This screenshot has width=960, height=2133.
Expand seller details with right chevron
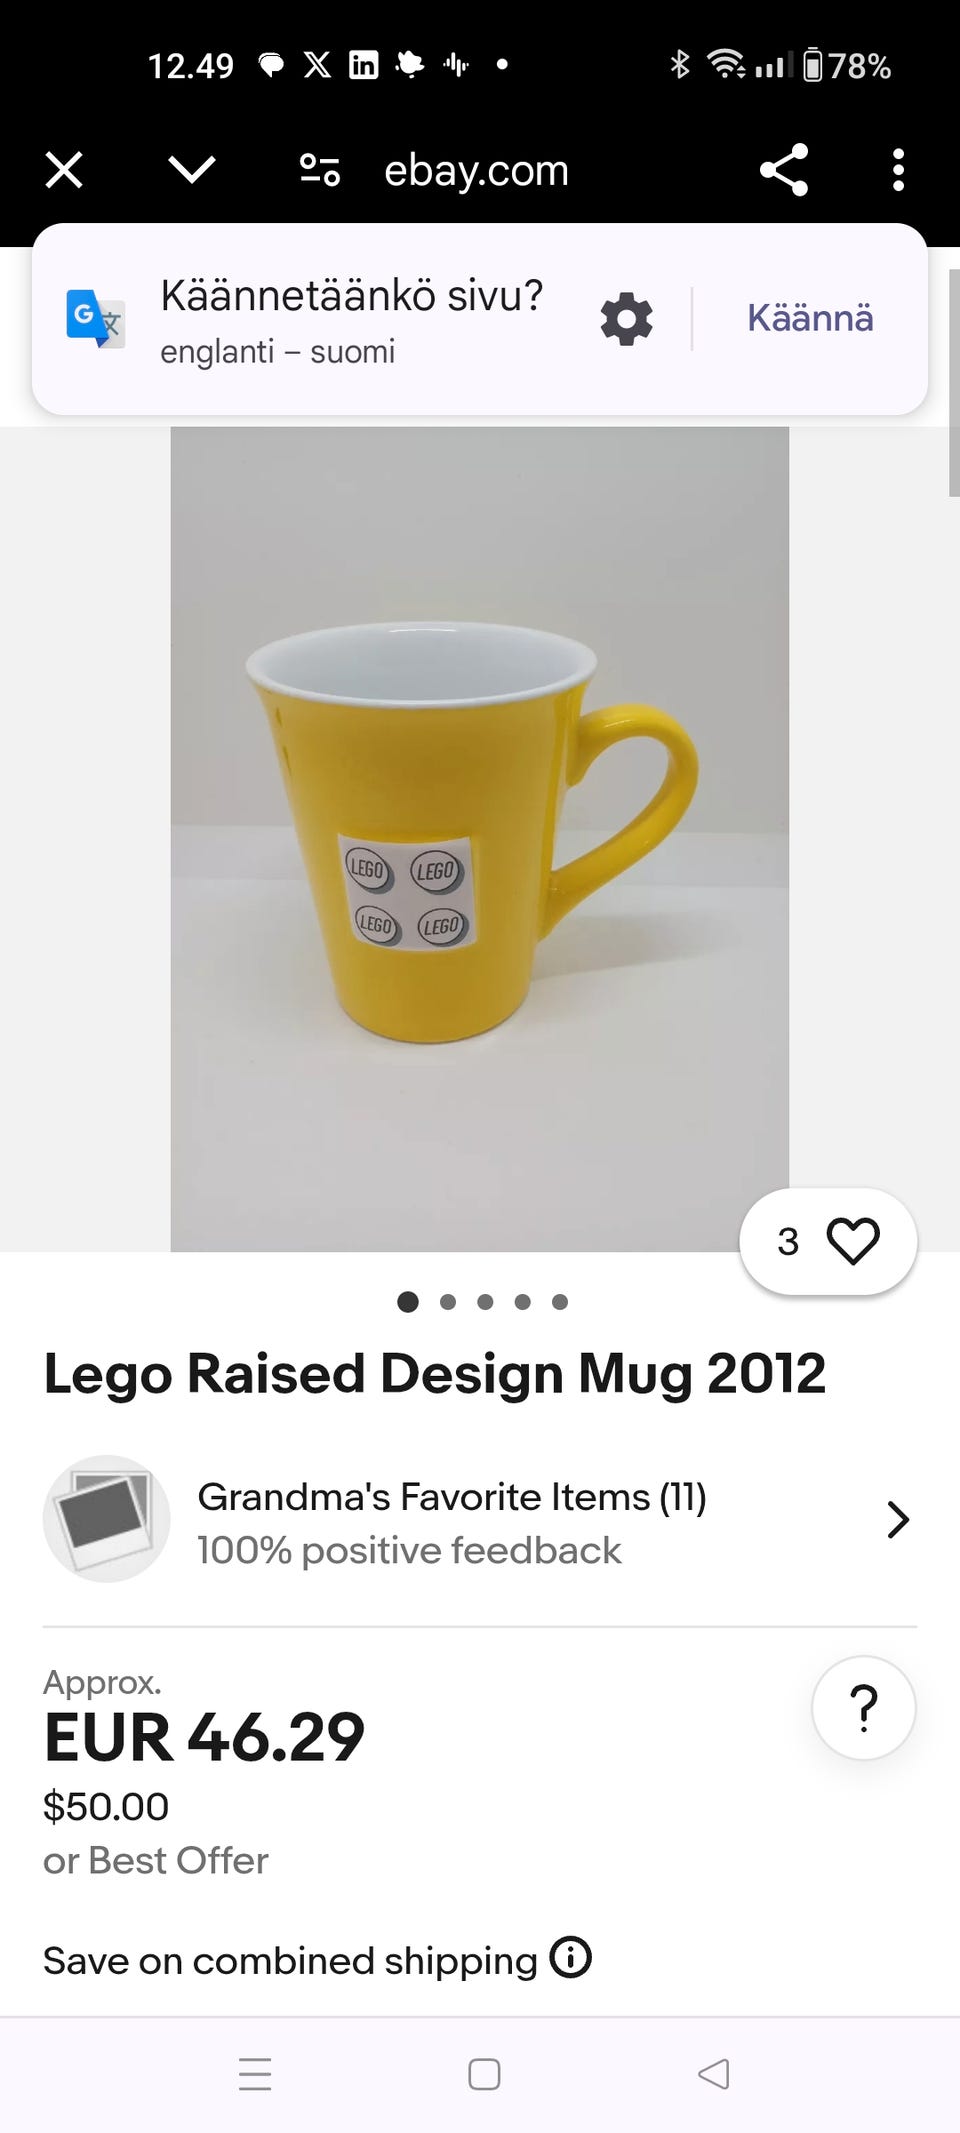click(898, 1520)
